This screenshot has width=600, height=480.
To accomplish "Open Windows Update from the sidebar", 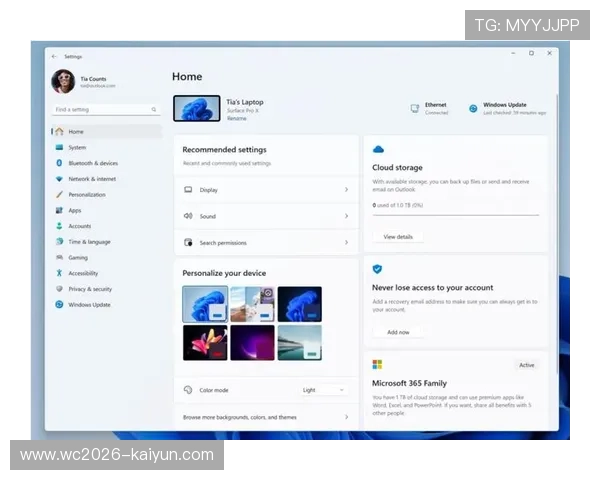I will pyautogui.click(x=89, y=305).
